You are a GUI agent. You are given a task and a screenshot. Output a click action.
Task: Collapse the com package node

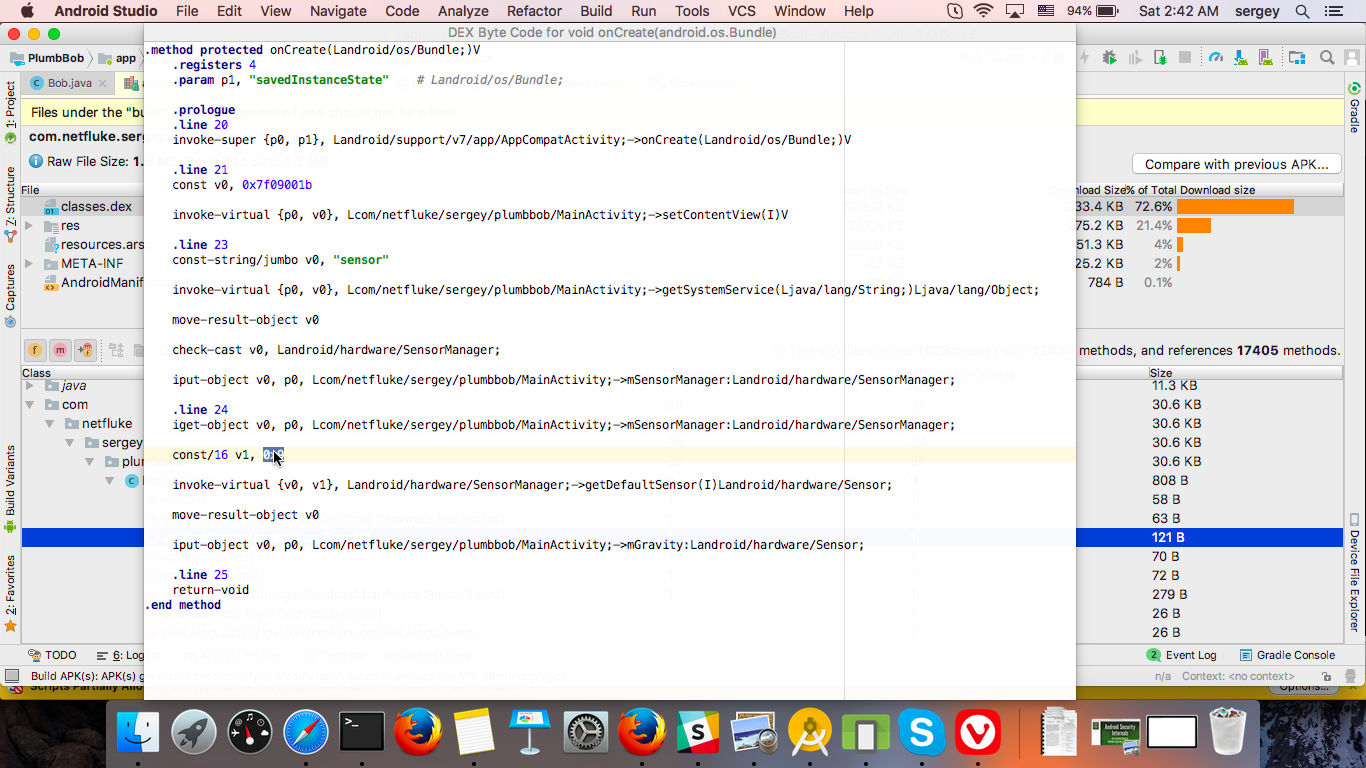click(31, 404)
